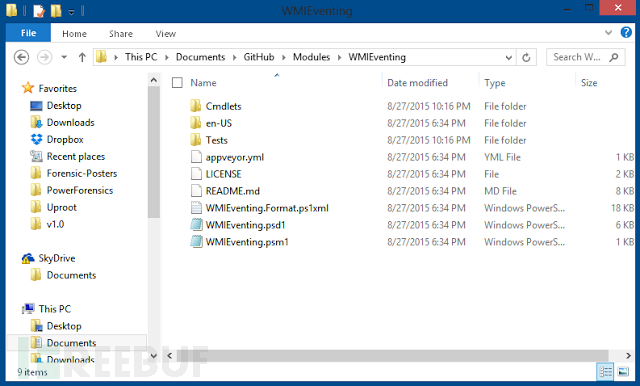640x386 pixels.
Task: Open the recent locations dropdown arrow
Action: pos(64,57)
